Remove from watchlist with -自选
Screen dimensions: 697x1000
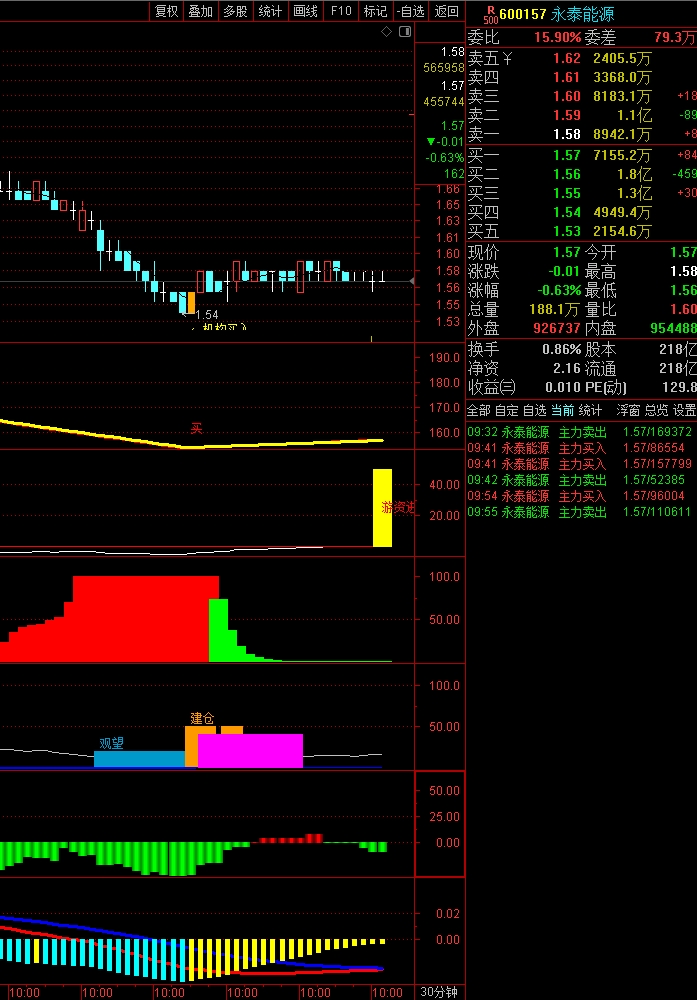[410, 11]
